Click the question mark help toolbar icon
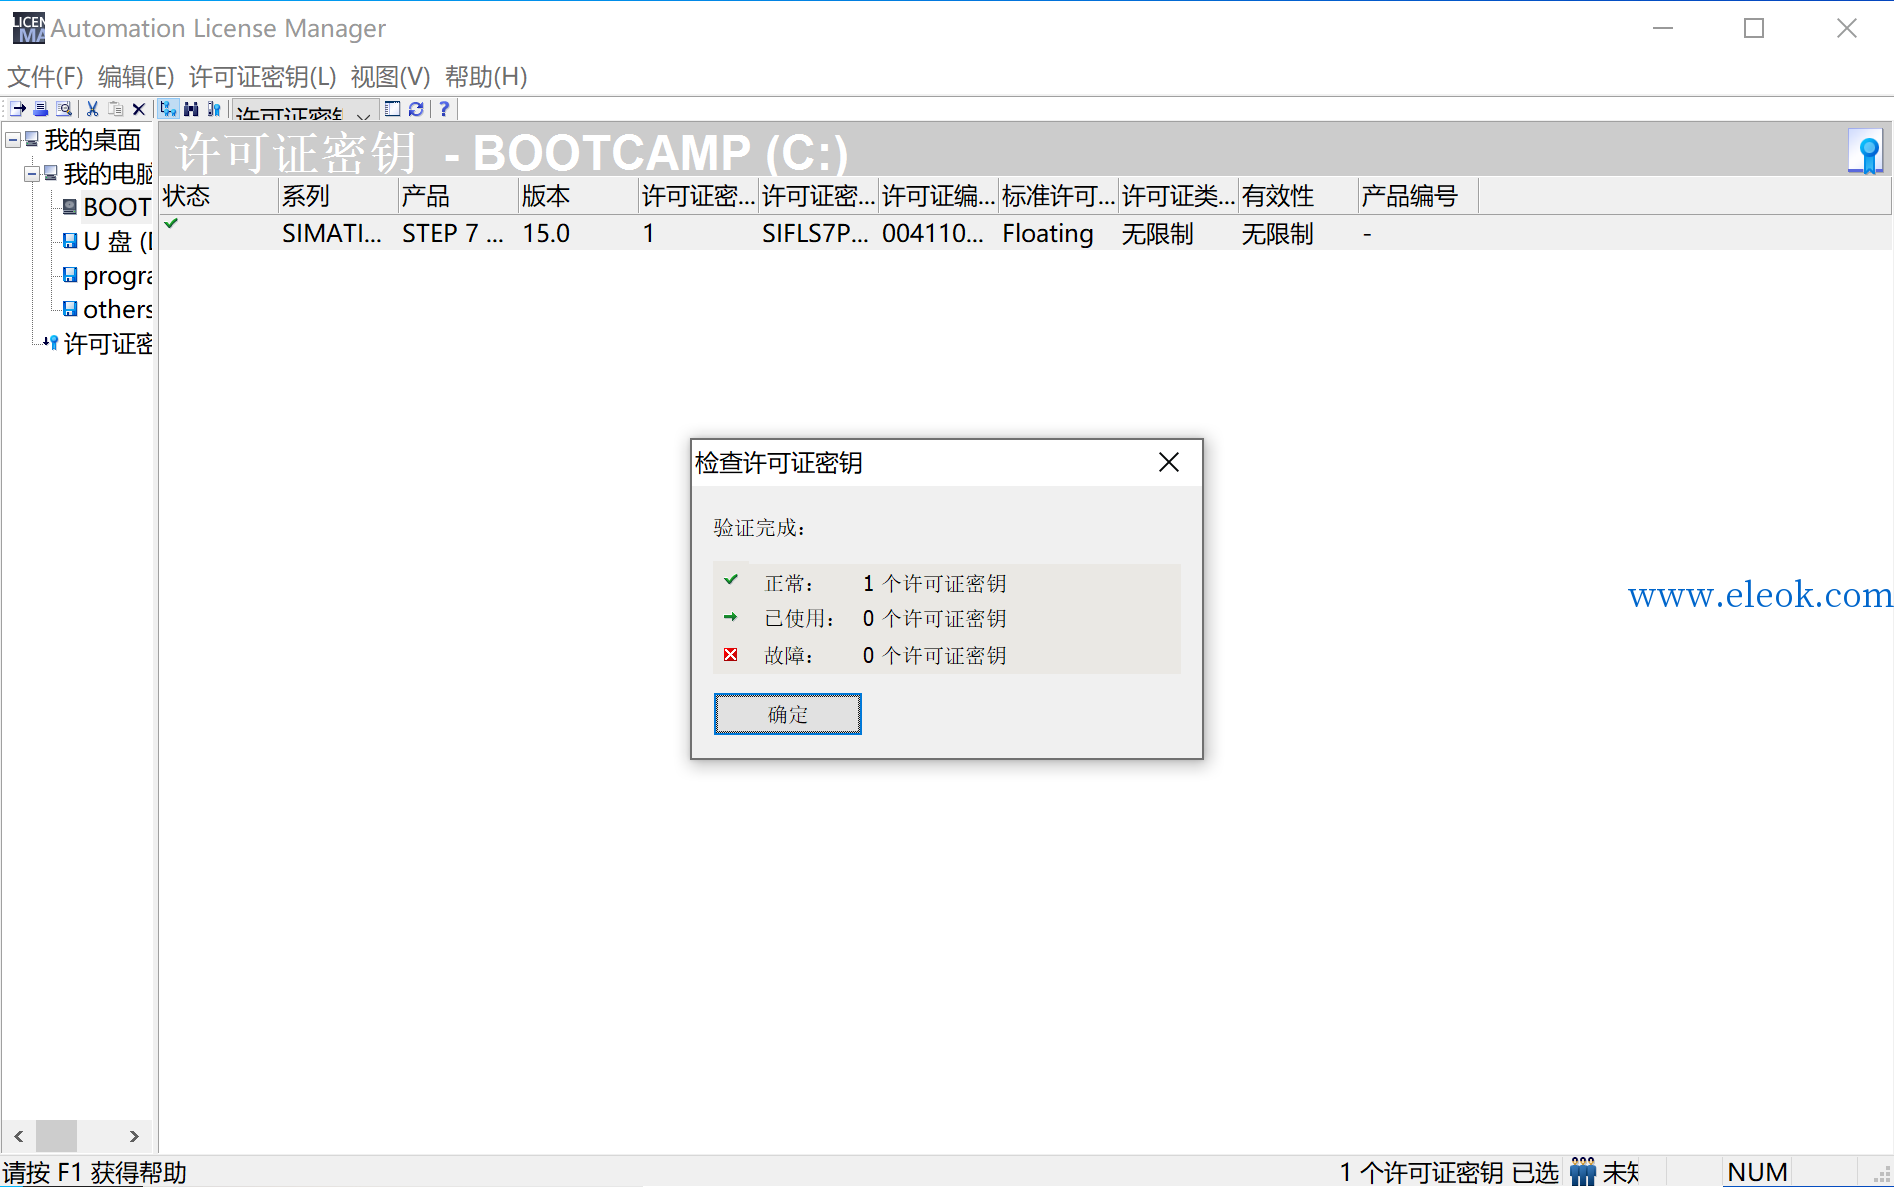Viewport: 1894px width, 1187px height. click(444, 109)
